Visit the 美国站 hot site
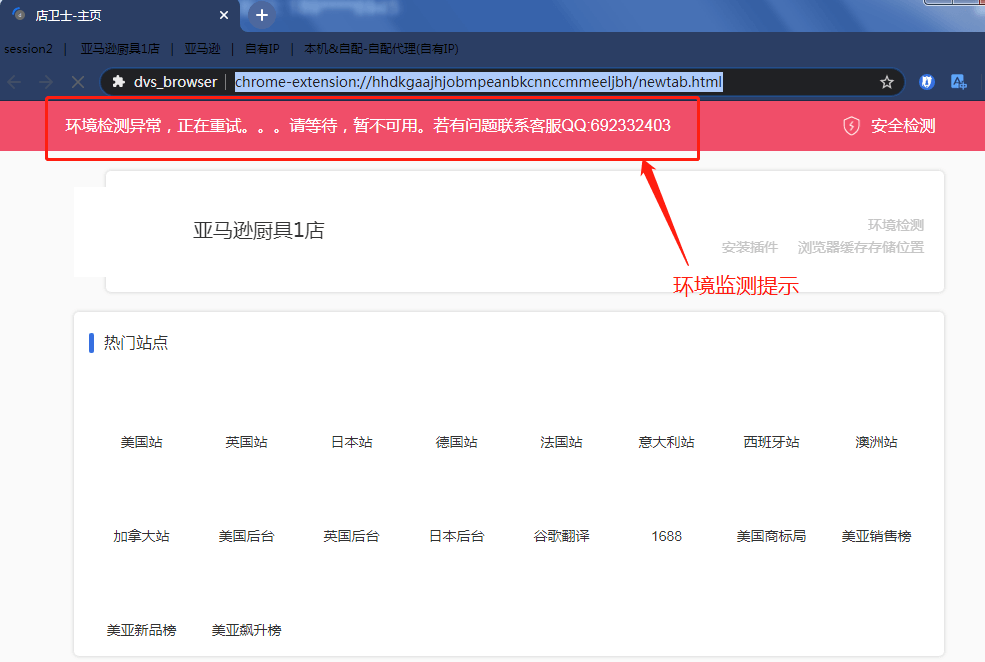Image resolution: width=985 pixels, height=662 pixels. [141, 441]
